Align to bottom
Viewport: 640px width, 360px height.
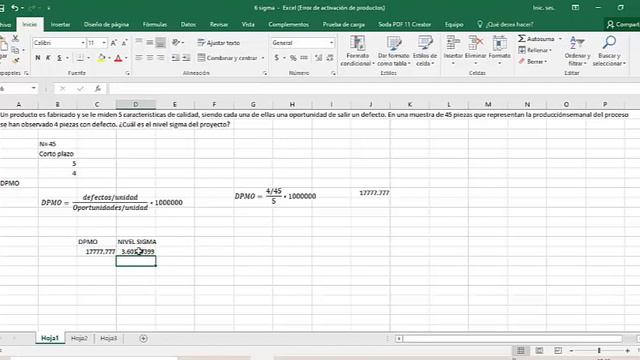[161, 42]
